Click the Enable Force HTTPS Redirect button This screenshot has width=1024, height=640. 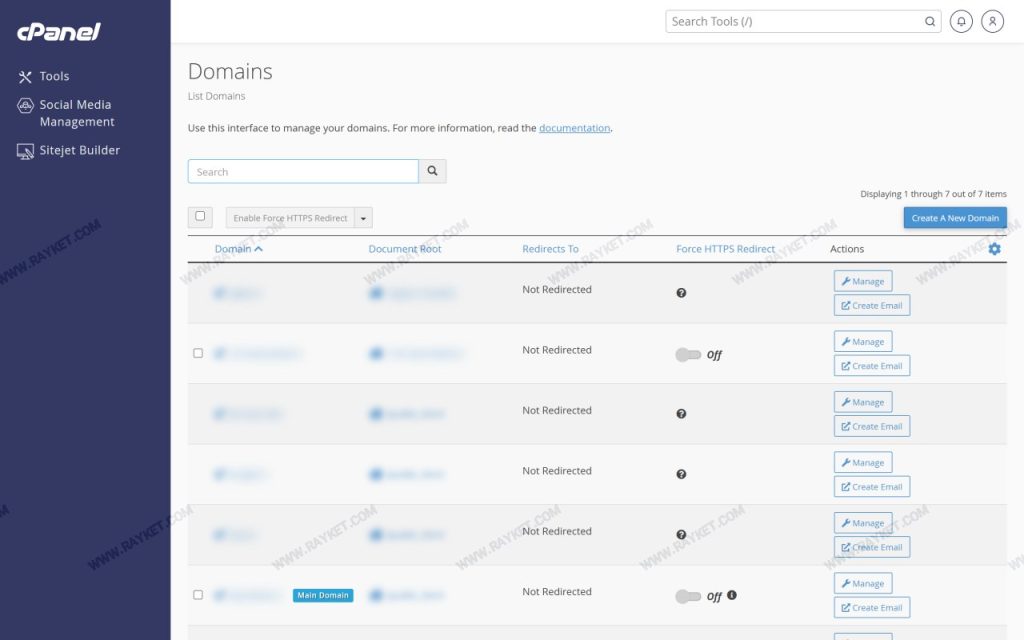coord(291,218)
